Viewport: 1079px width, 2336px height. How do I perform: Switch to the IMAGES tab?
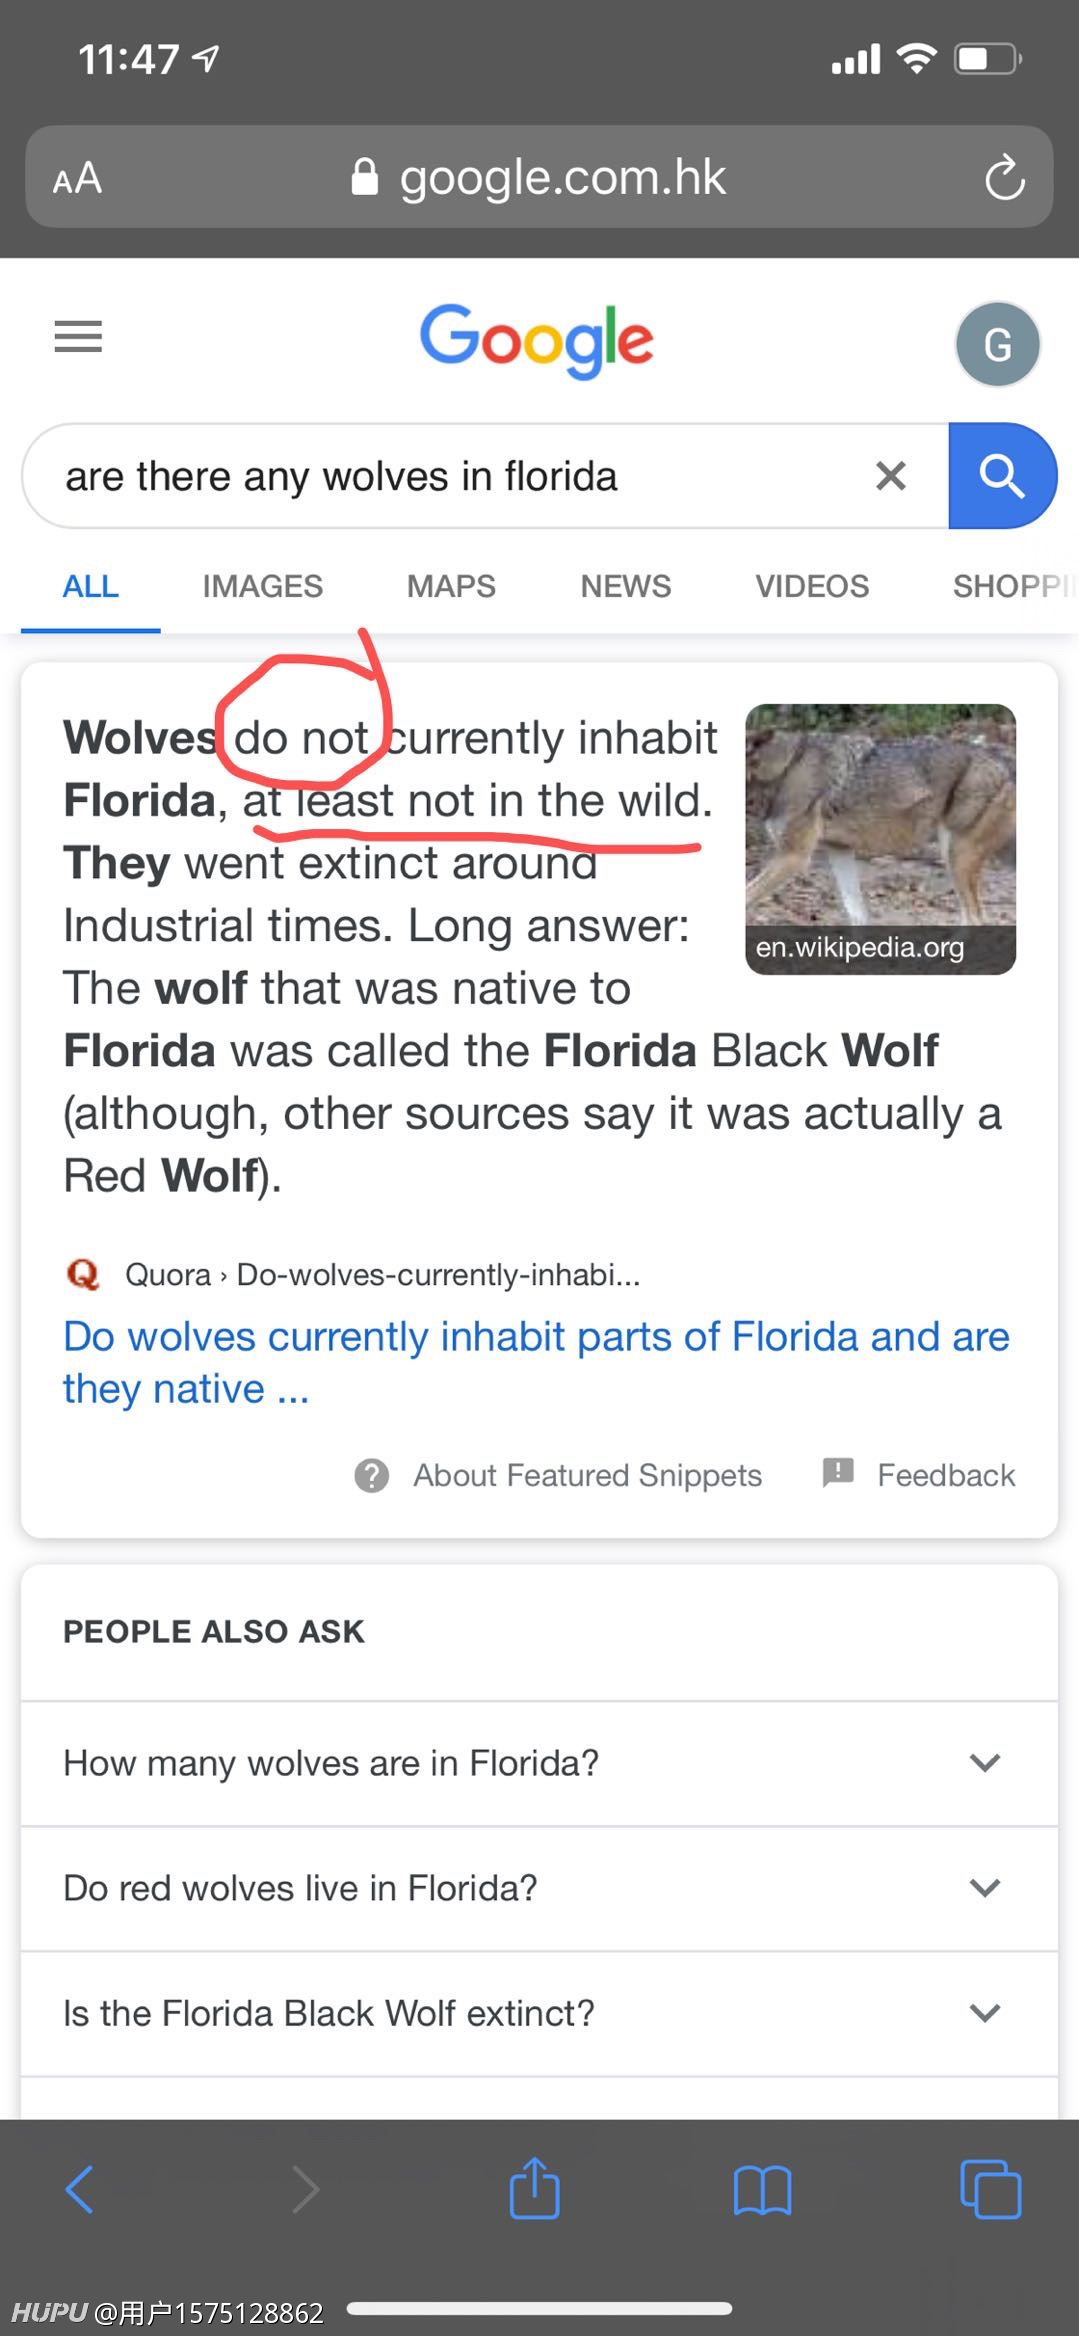[x=262, y=586]
